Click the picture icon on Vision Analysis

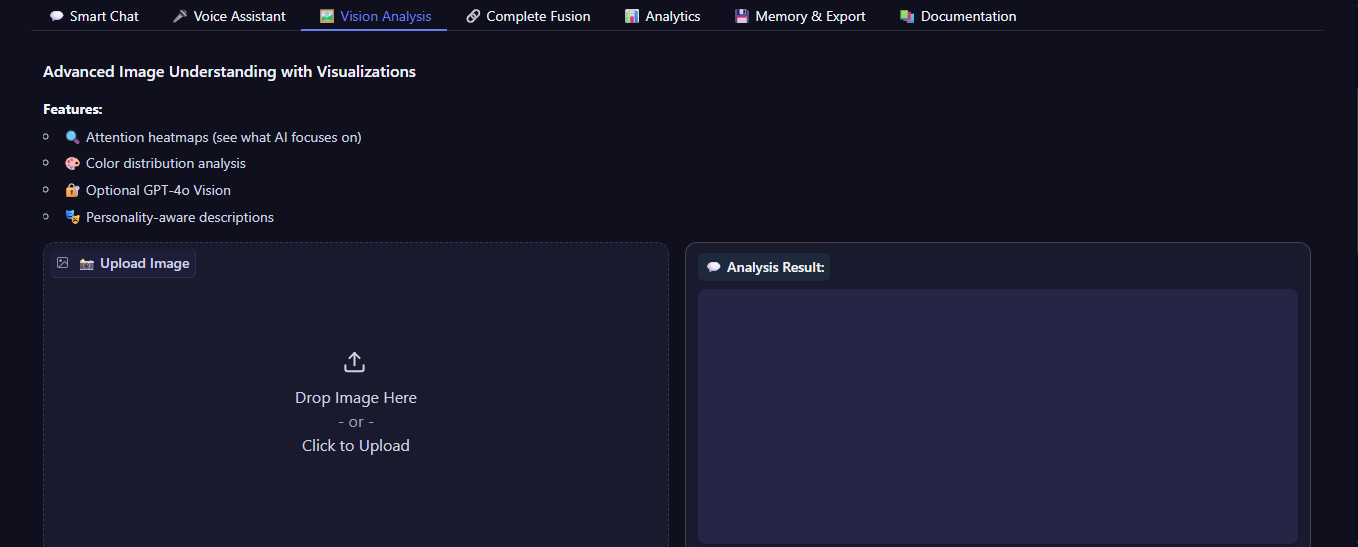coord(326,16)
